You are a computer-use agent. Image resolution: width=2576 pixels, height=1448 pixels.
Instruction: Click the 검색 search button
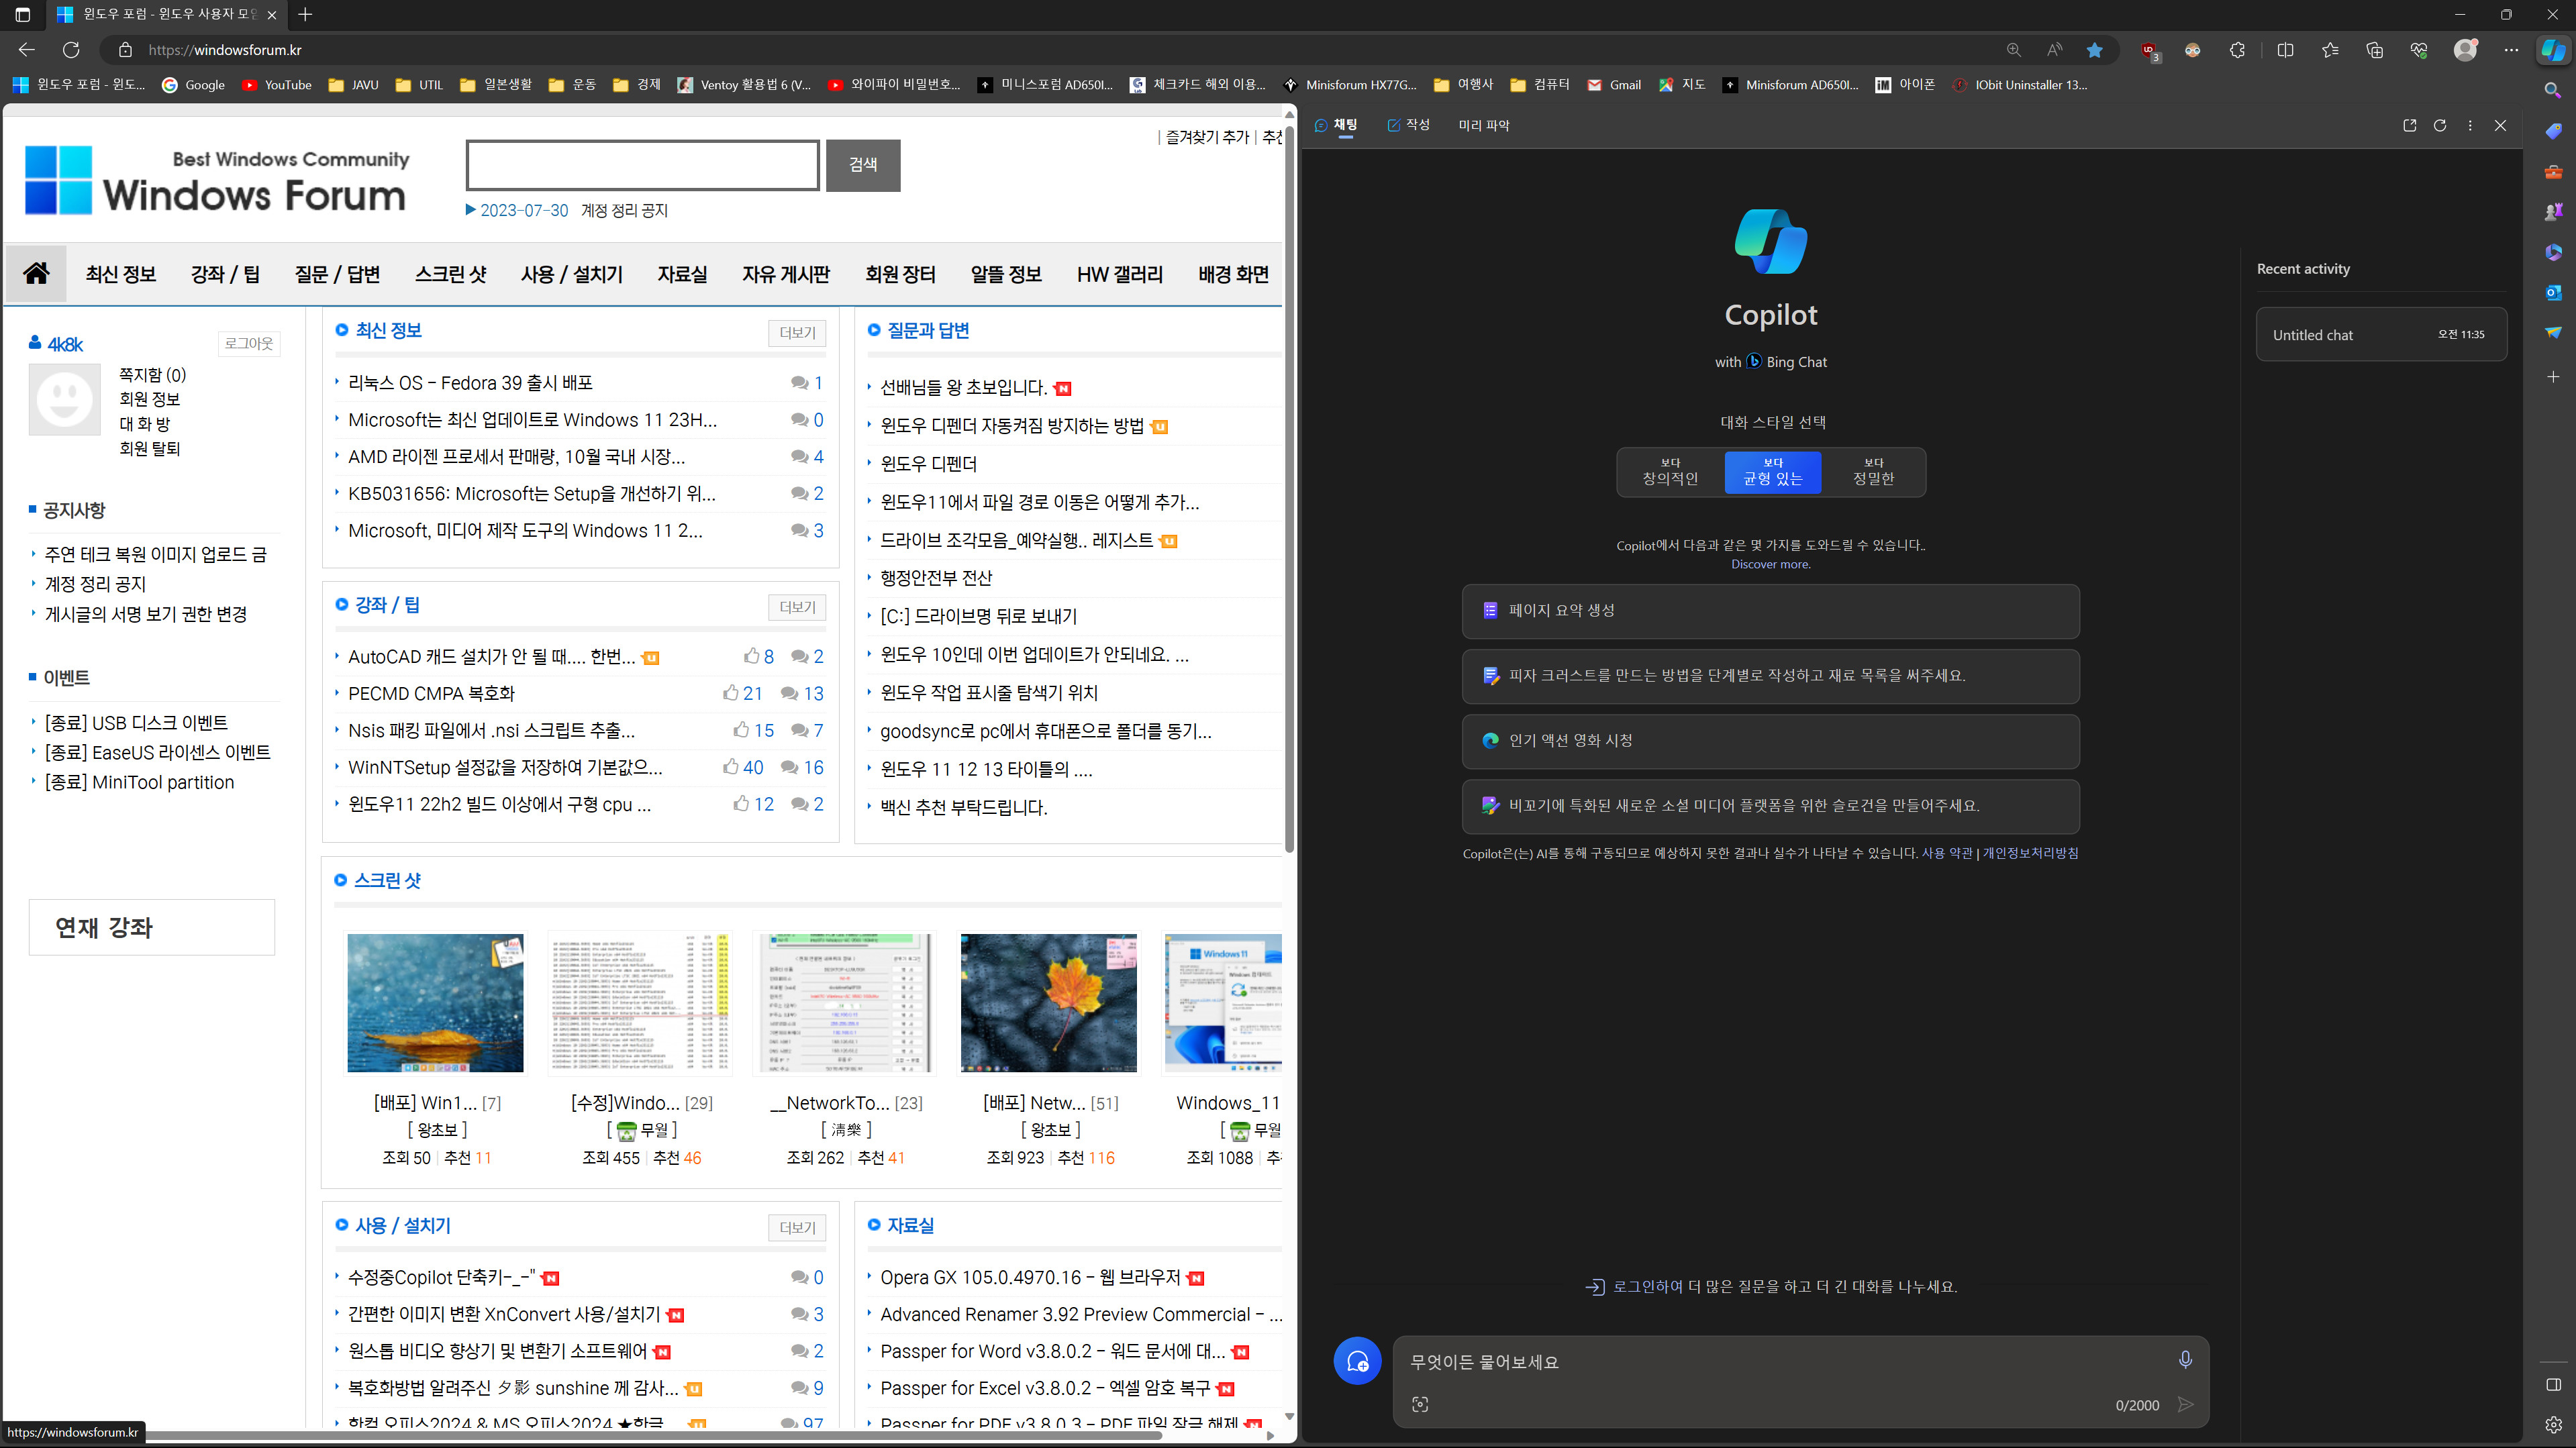(863, 165)
